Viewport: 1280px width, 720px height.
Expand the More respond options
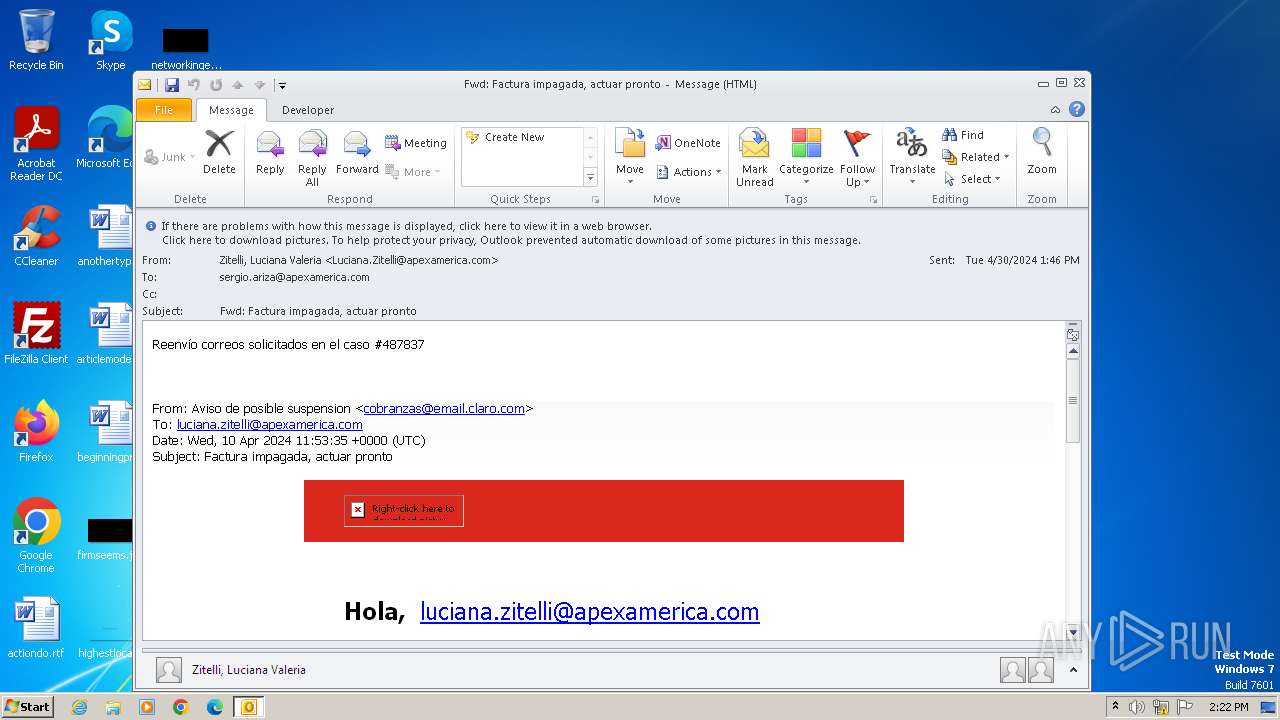click(413, 172)
